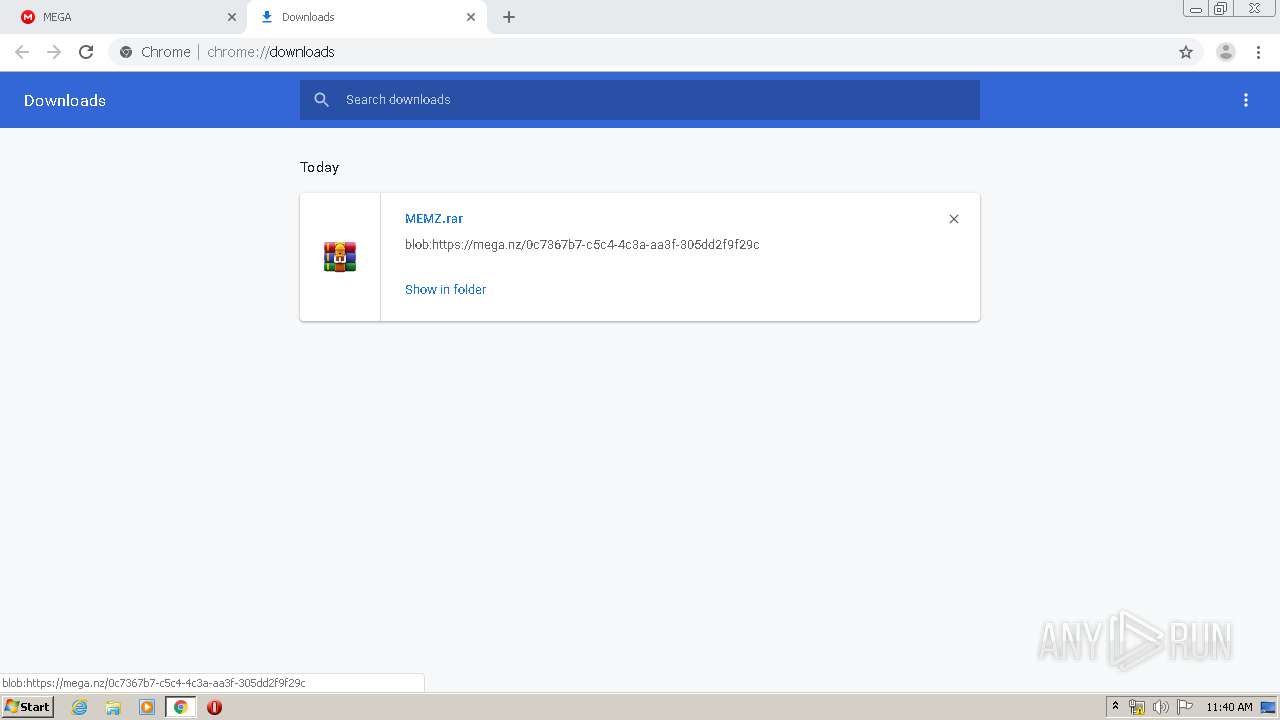1280x720 pixels.
Task: Launch Internet Explorer from taskbar
Action: pos(80,707)
